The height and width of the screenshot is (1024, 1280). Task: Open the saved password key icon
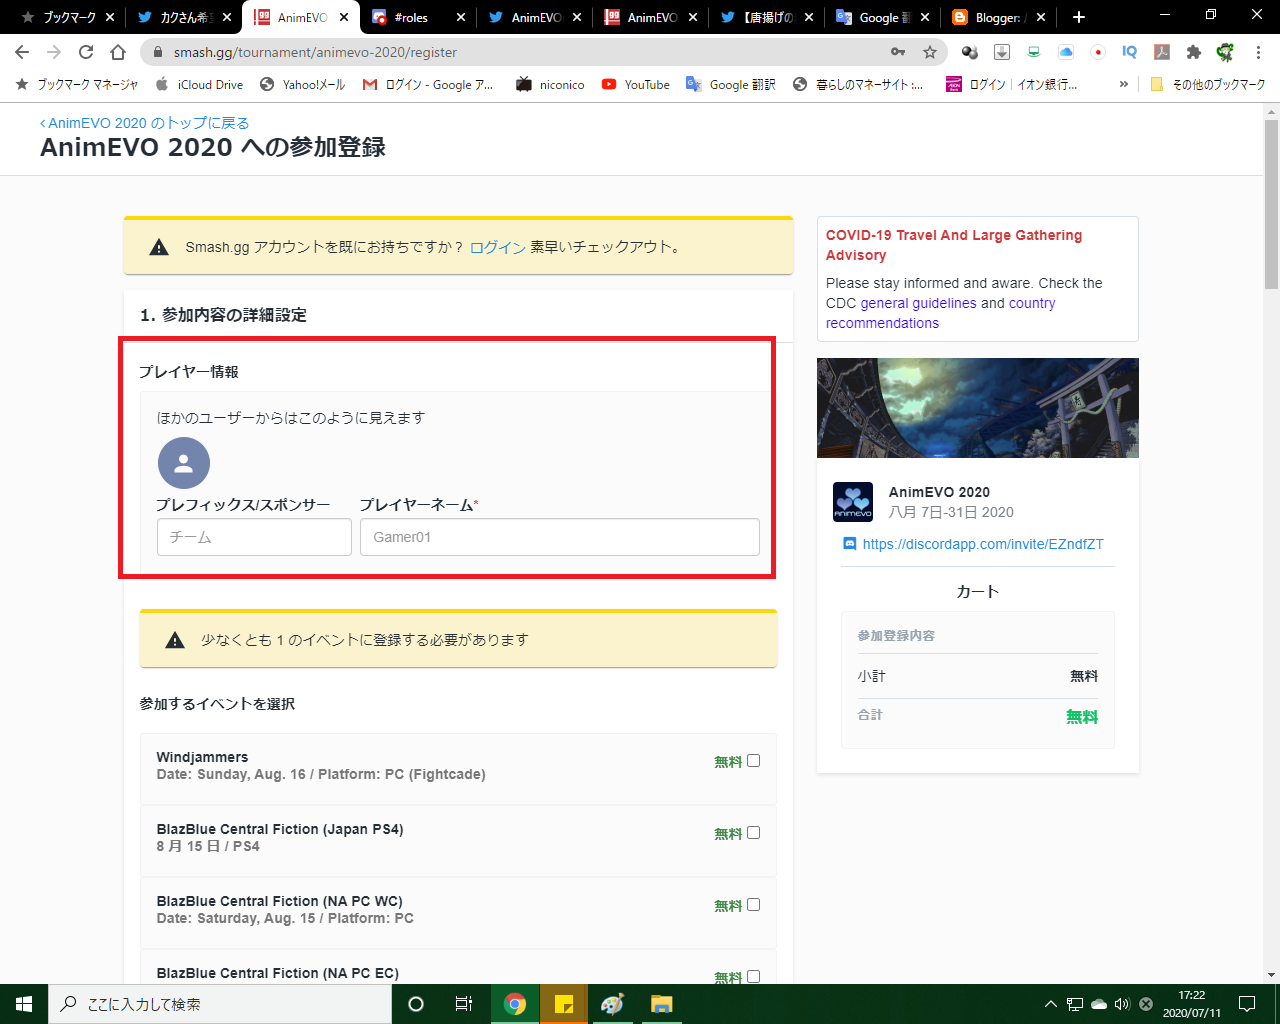point(898,52)
